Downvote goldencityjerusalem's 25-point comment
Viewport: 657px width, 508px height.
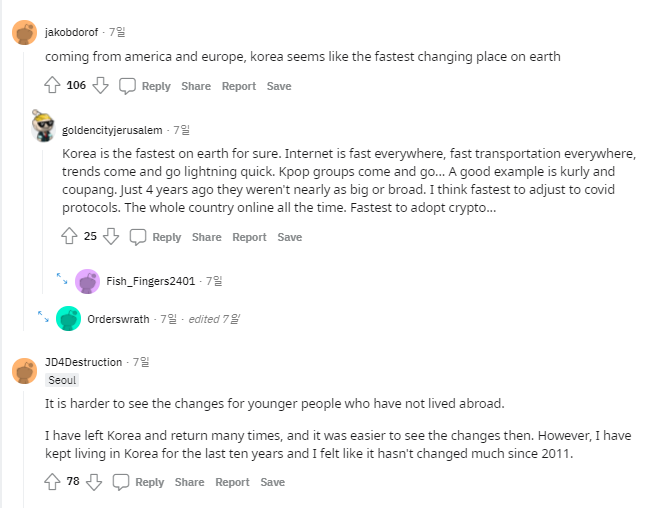111,236
